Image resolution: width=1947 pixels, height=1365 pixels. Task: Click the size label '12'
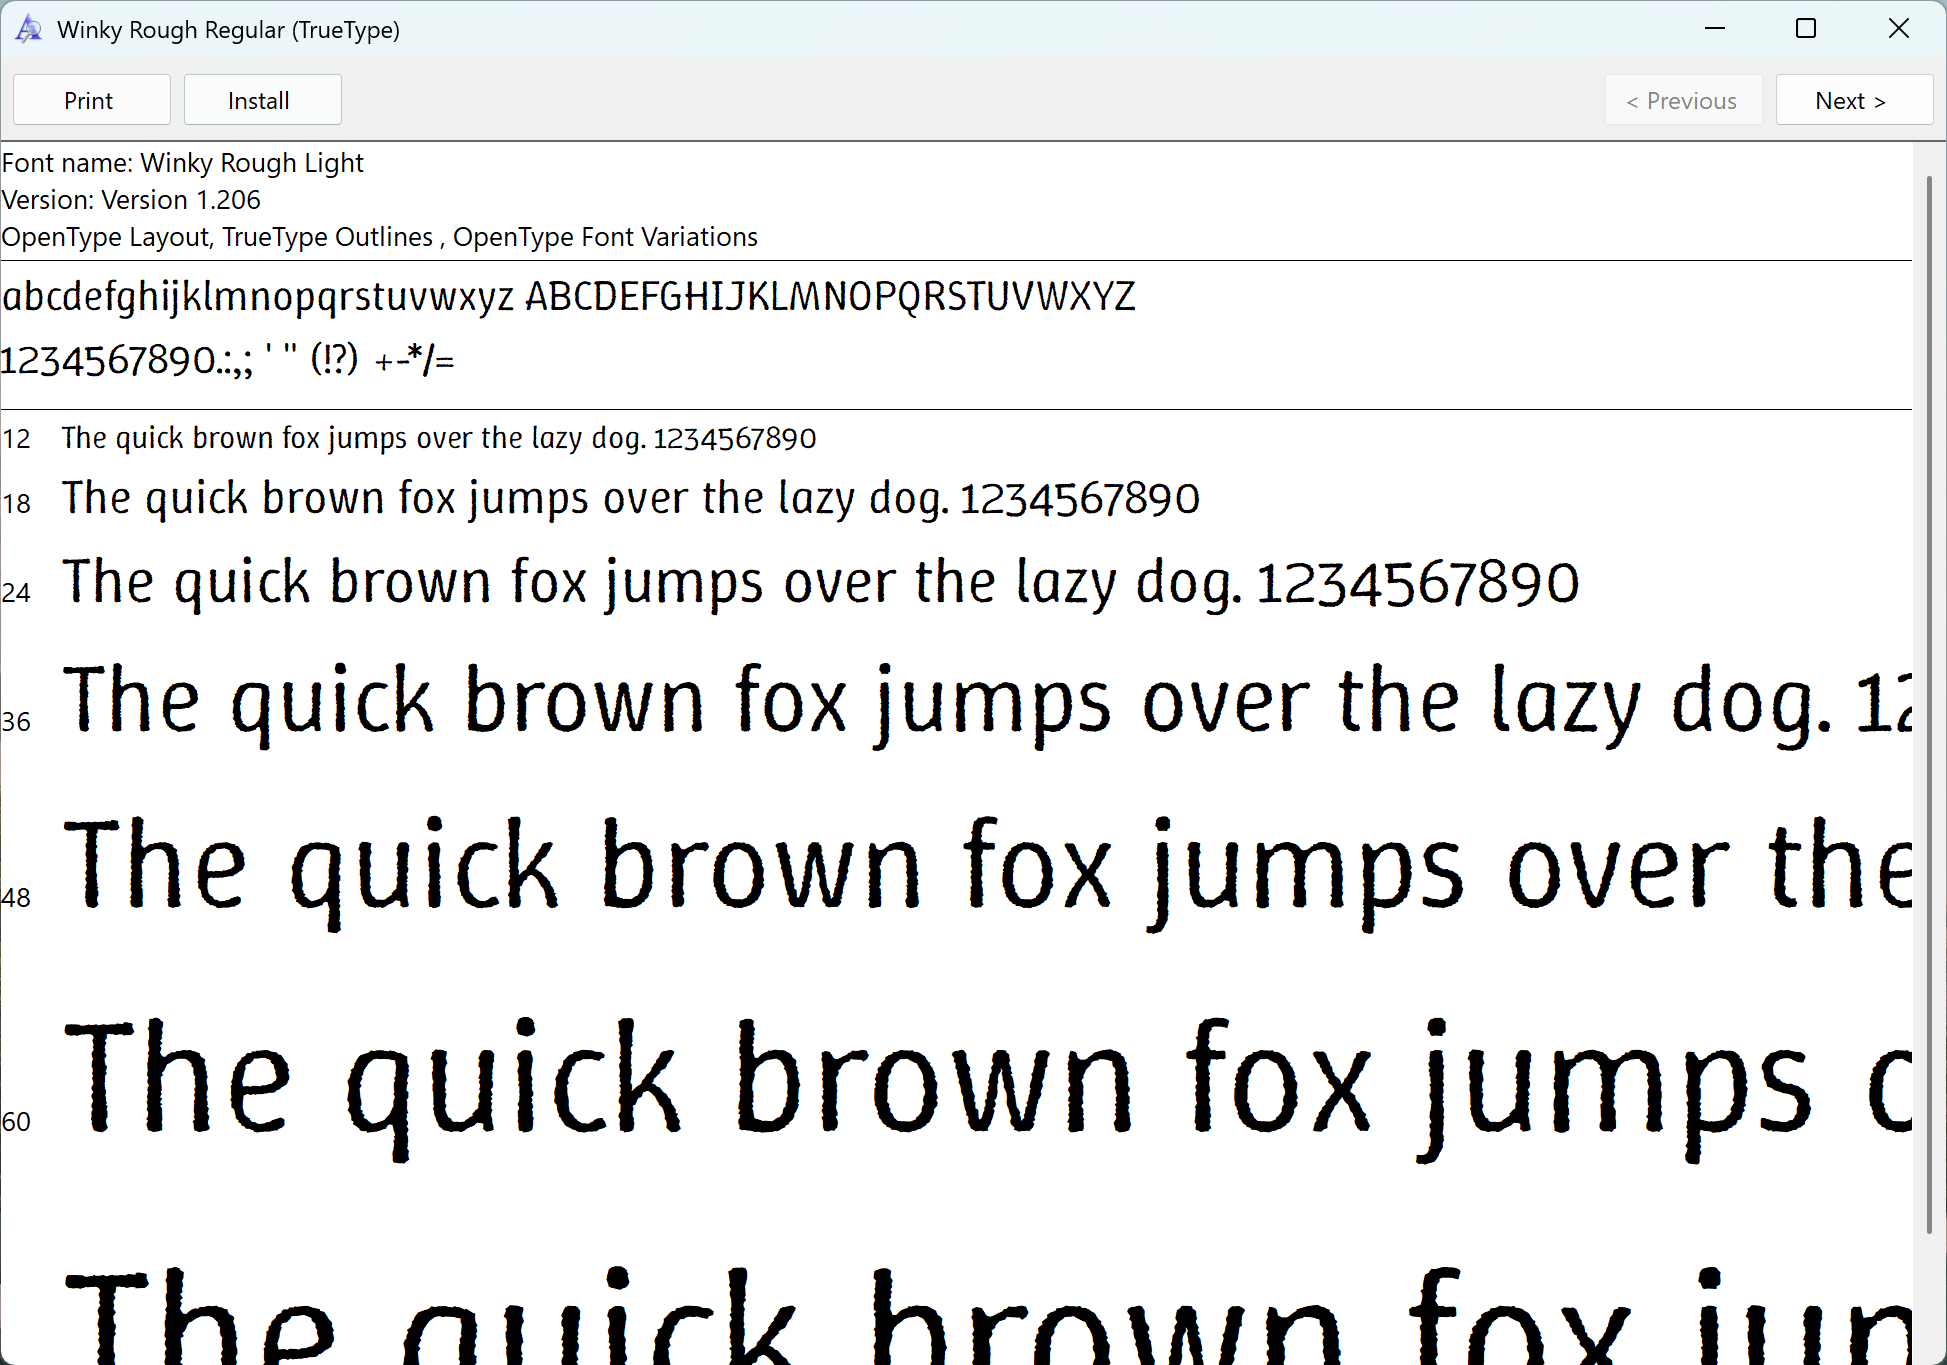click(x=16, y=439)
